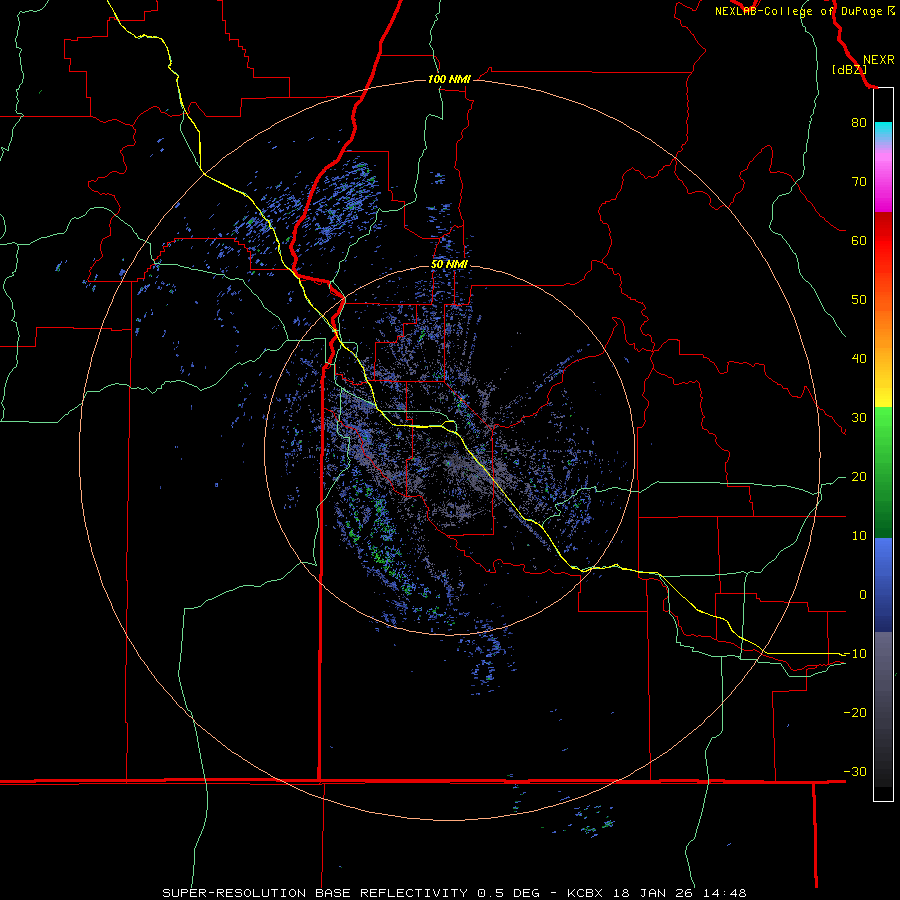Click the [dBZ] unit label

click(849, 69)
